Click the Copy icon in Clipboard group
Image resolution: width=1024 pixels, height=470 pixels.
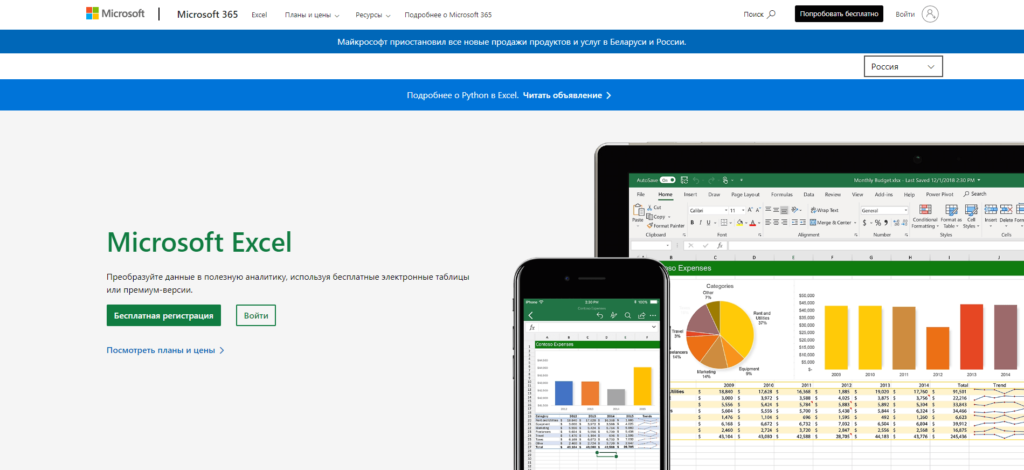(650, 217)
